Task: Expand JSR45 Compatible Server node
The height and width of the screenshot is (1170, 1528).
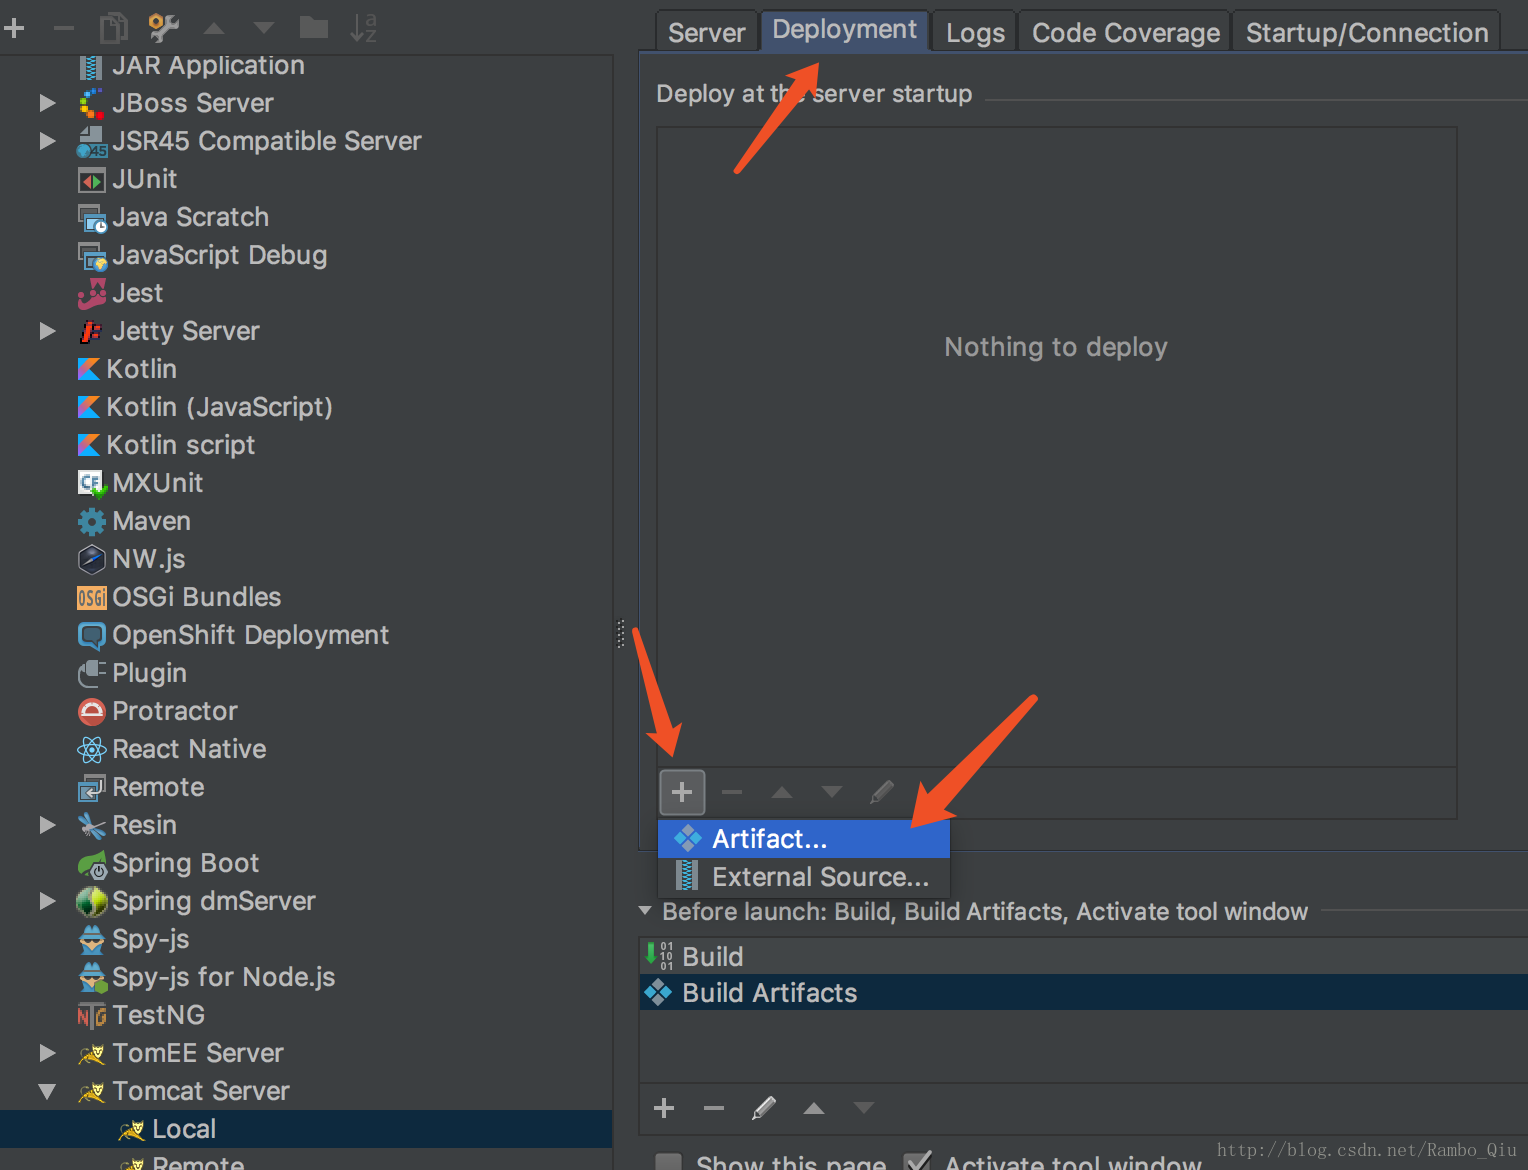Action: [x=47, y=141]
